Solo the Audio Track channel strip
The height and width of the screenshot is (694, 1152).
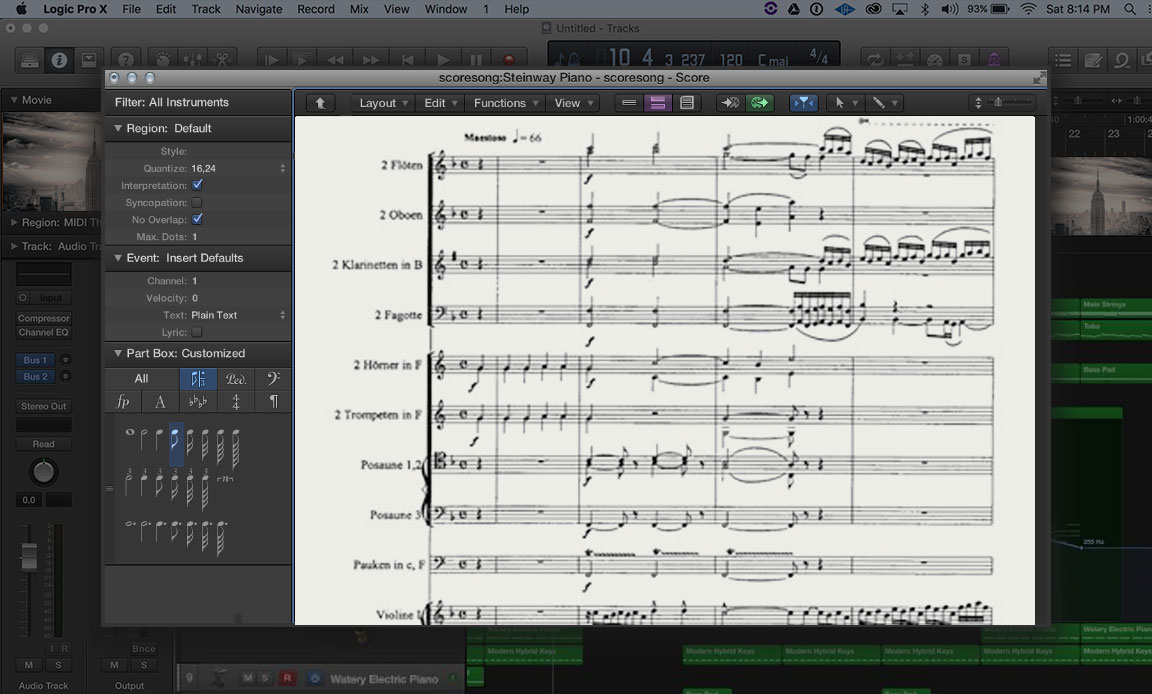pyautogui.click(x=58, y=665)
